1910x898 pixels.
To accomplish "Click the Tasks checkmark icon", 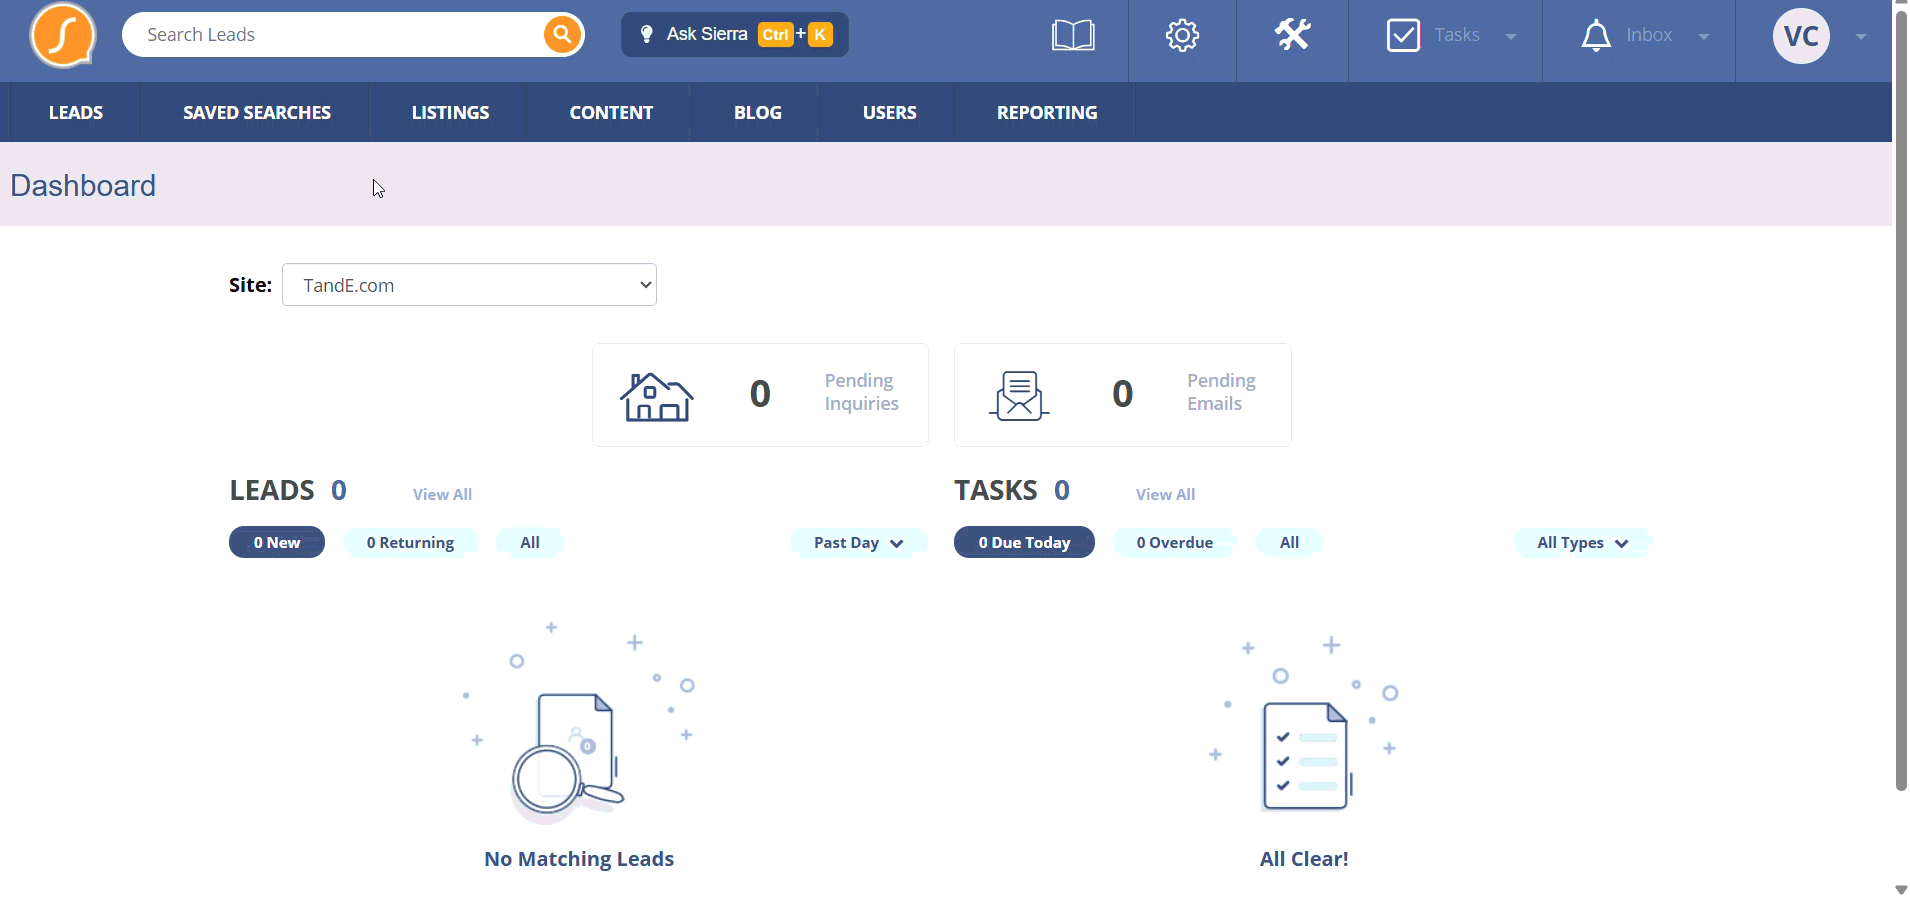I will pyautogui.click(x=1403, y=36).
